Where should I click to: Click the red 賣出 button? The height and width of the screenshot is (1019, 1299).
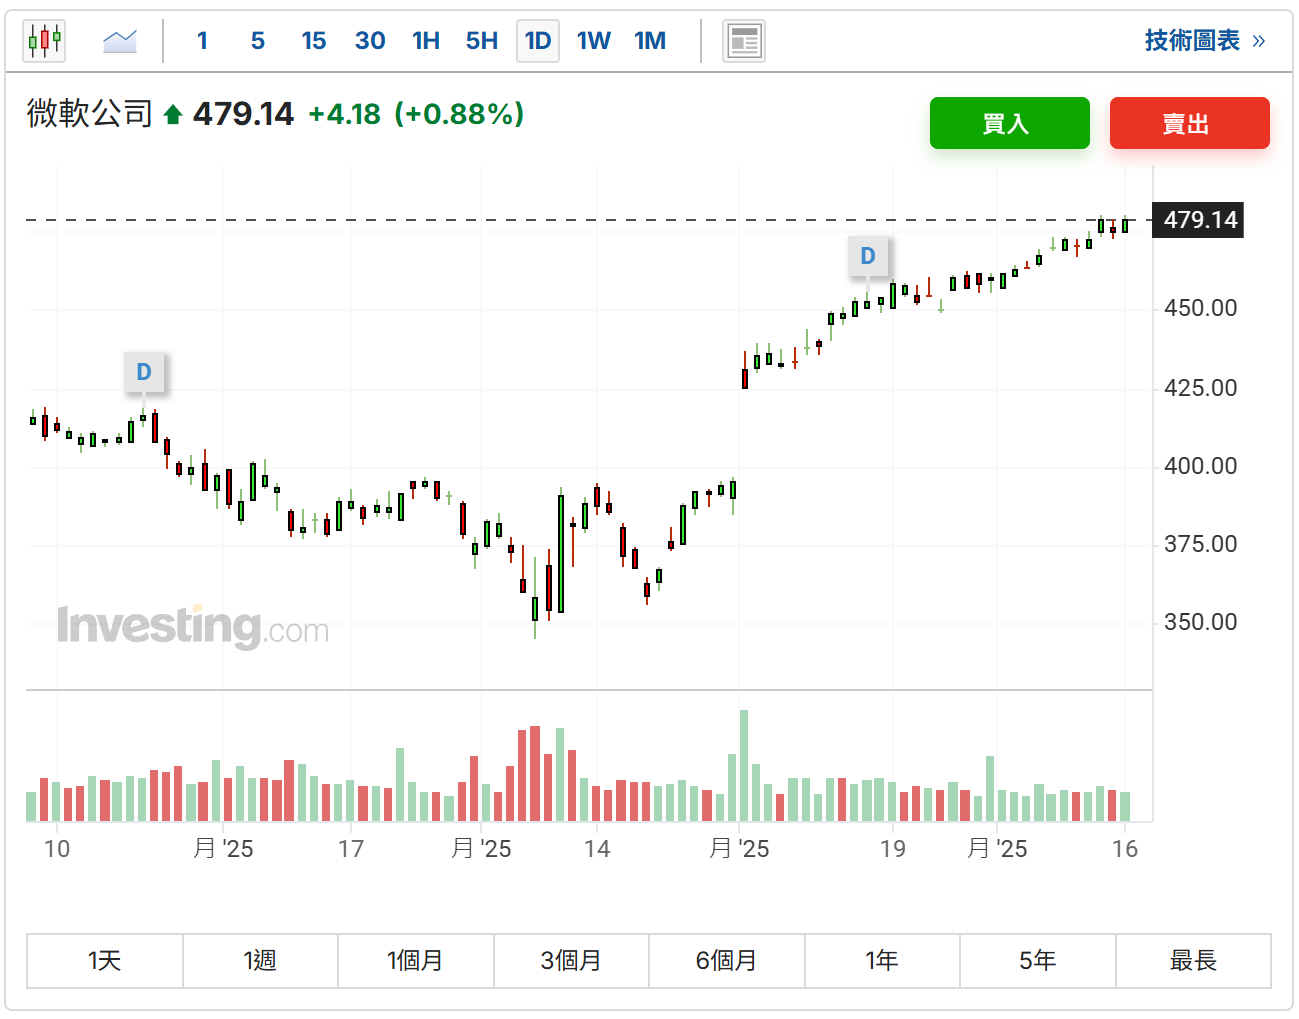tap(1189, 123)
